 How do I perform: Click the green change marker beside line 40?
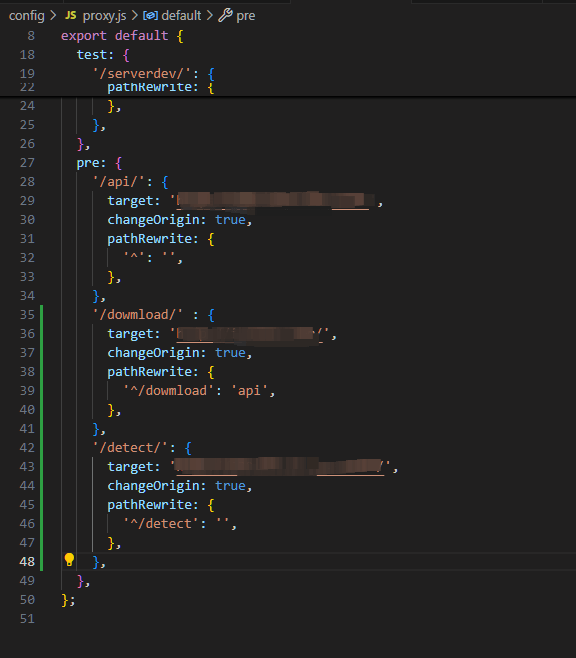coord(42,410)
